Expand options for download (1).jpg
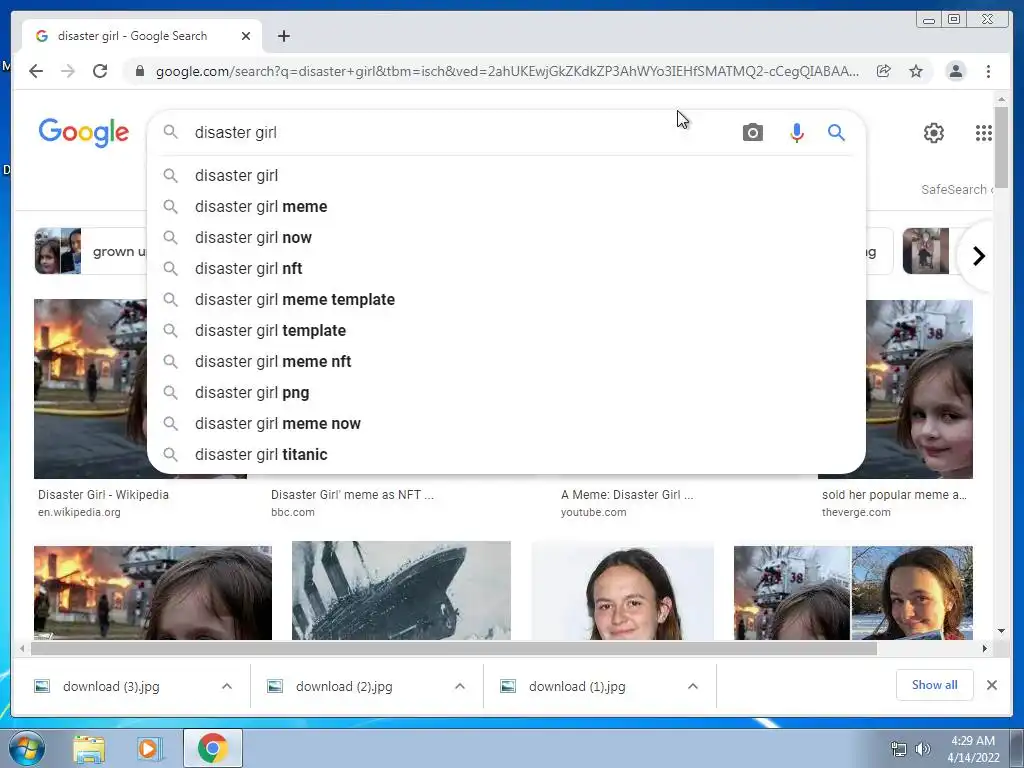This screenshot has height=768, width=1024. click(x=693, y=686)
